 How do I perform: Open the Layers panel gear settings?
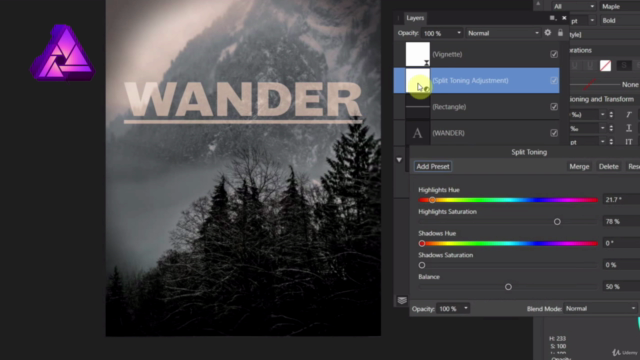click(548, 33)
